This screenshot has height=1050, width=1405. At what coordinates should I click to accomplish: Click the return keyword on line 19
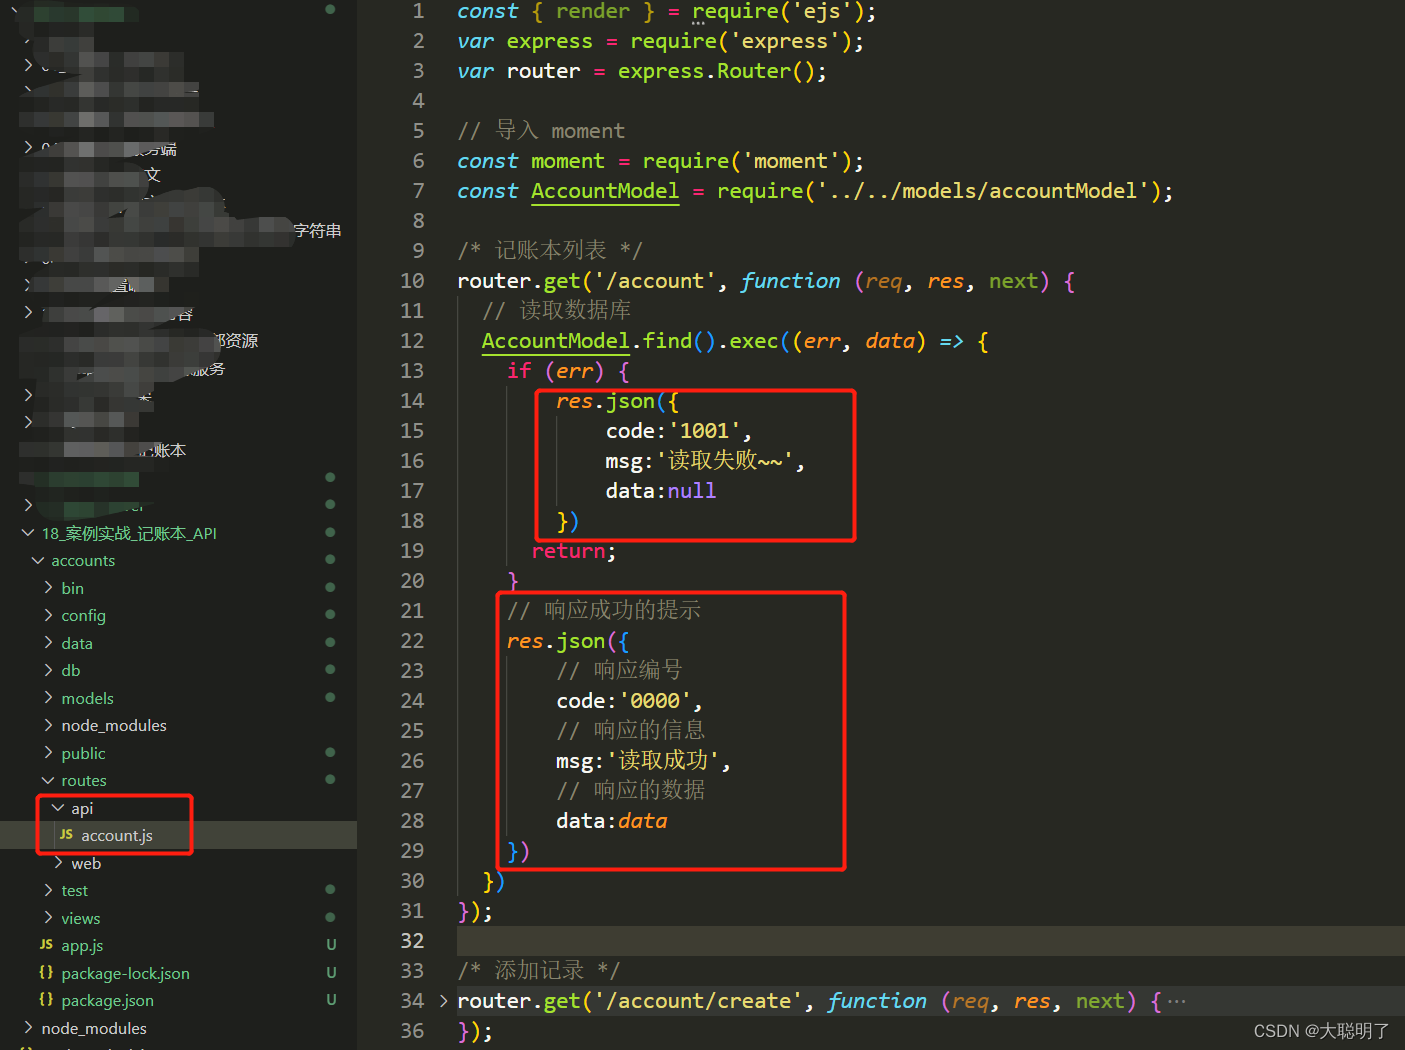568,551
